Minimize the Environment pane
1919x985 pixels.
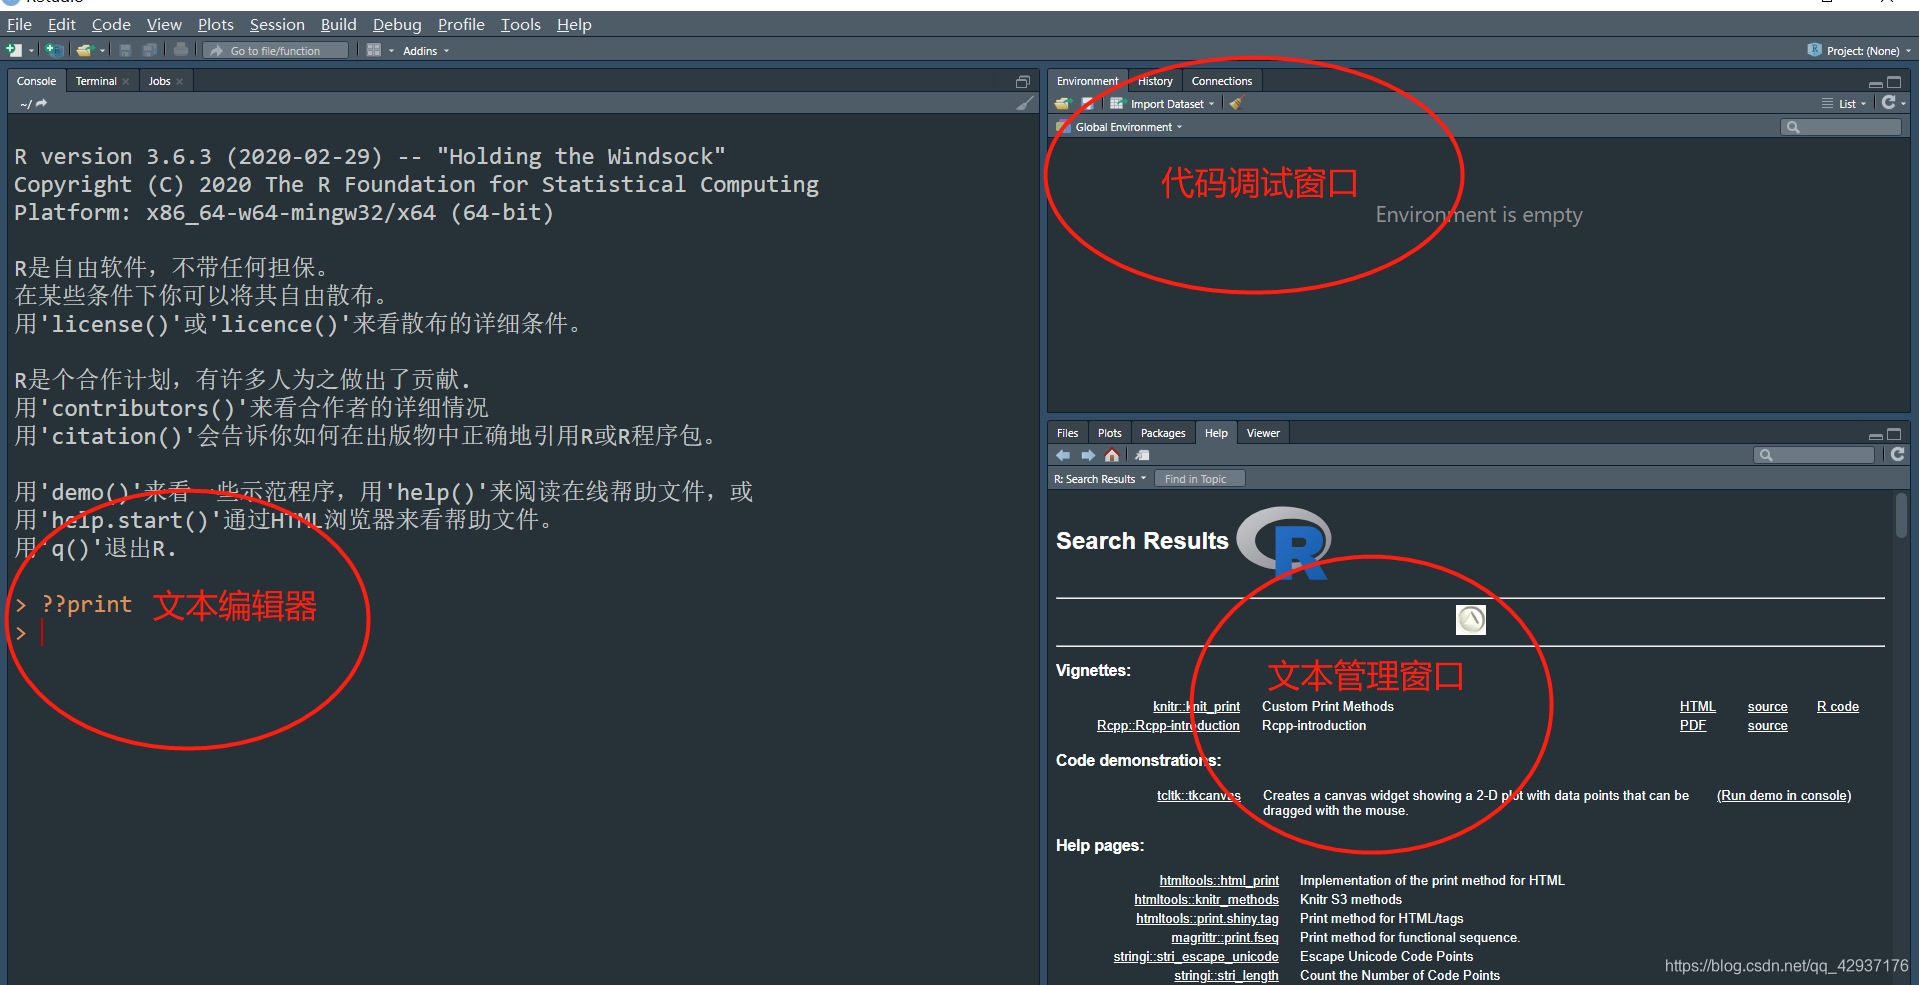click(x=1875, y=83)
